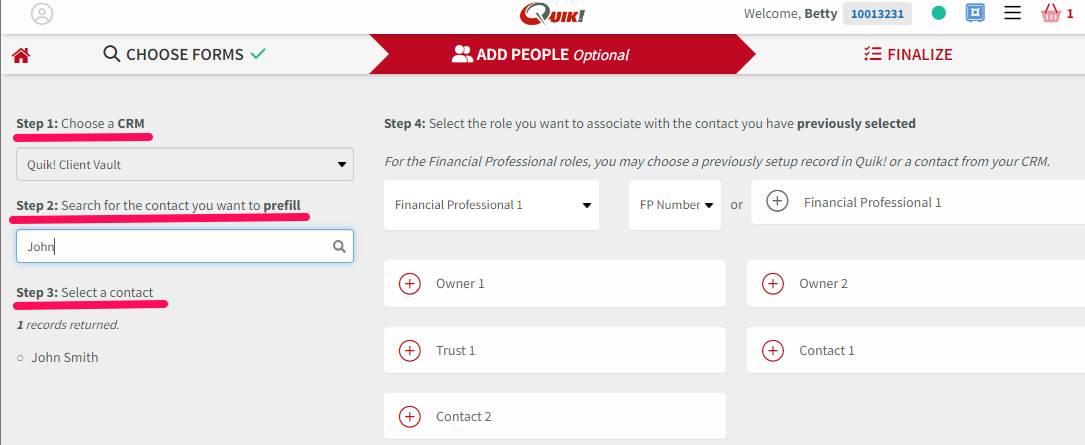Viewport: 1085px width, 445px height.
Task: Click the contact search input field
Action: point(185,246)
